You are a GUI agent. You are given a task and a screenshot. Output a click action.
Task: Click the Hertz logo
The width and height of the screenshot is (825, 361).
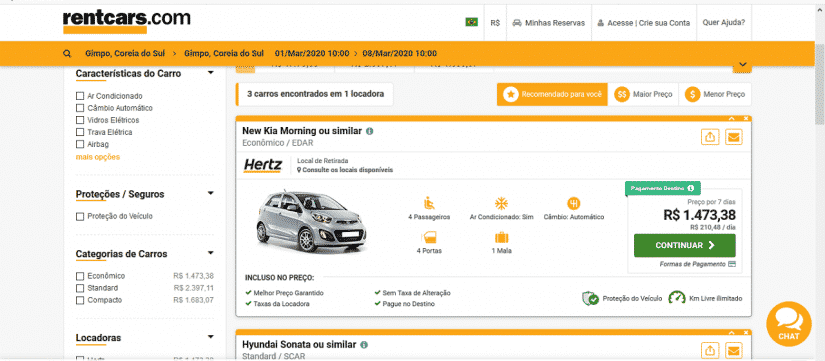pos(263,165)
